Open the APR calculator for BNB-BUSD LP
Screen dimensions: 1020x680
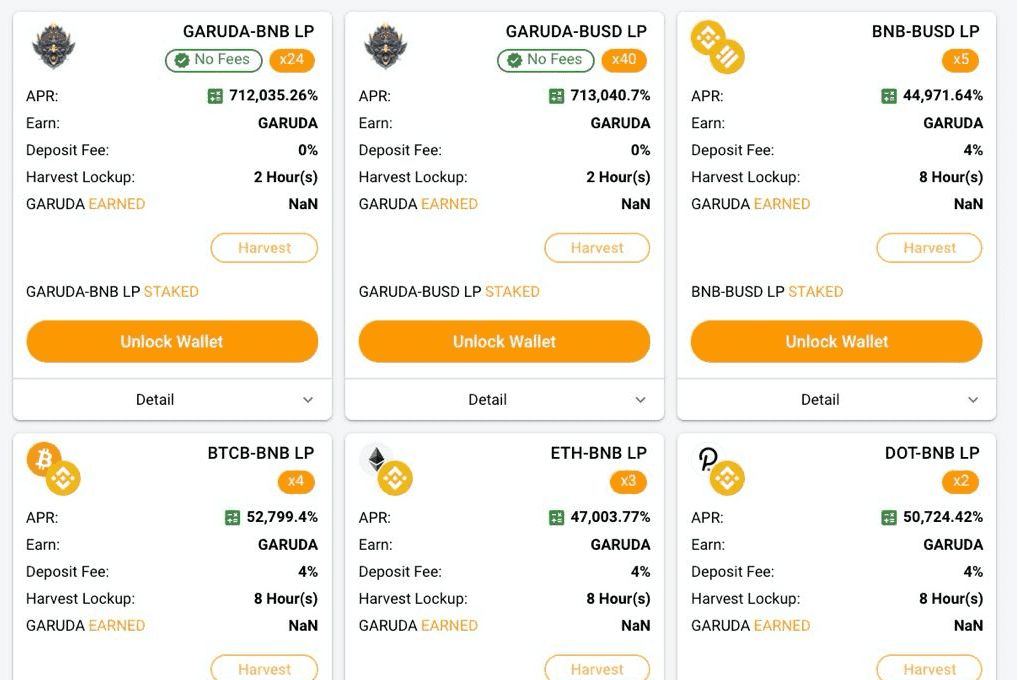(x=888, y=96)
